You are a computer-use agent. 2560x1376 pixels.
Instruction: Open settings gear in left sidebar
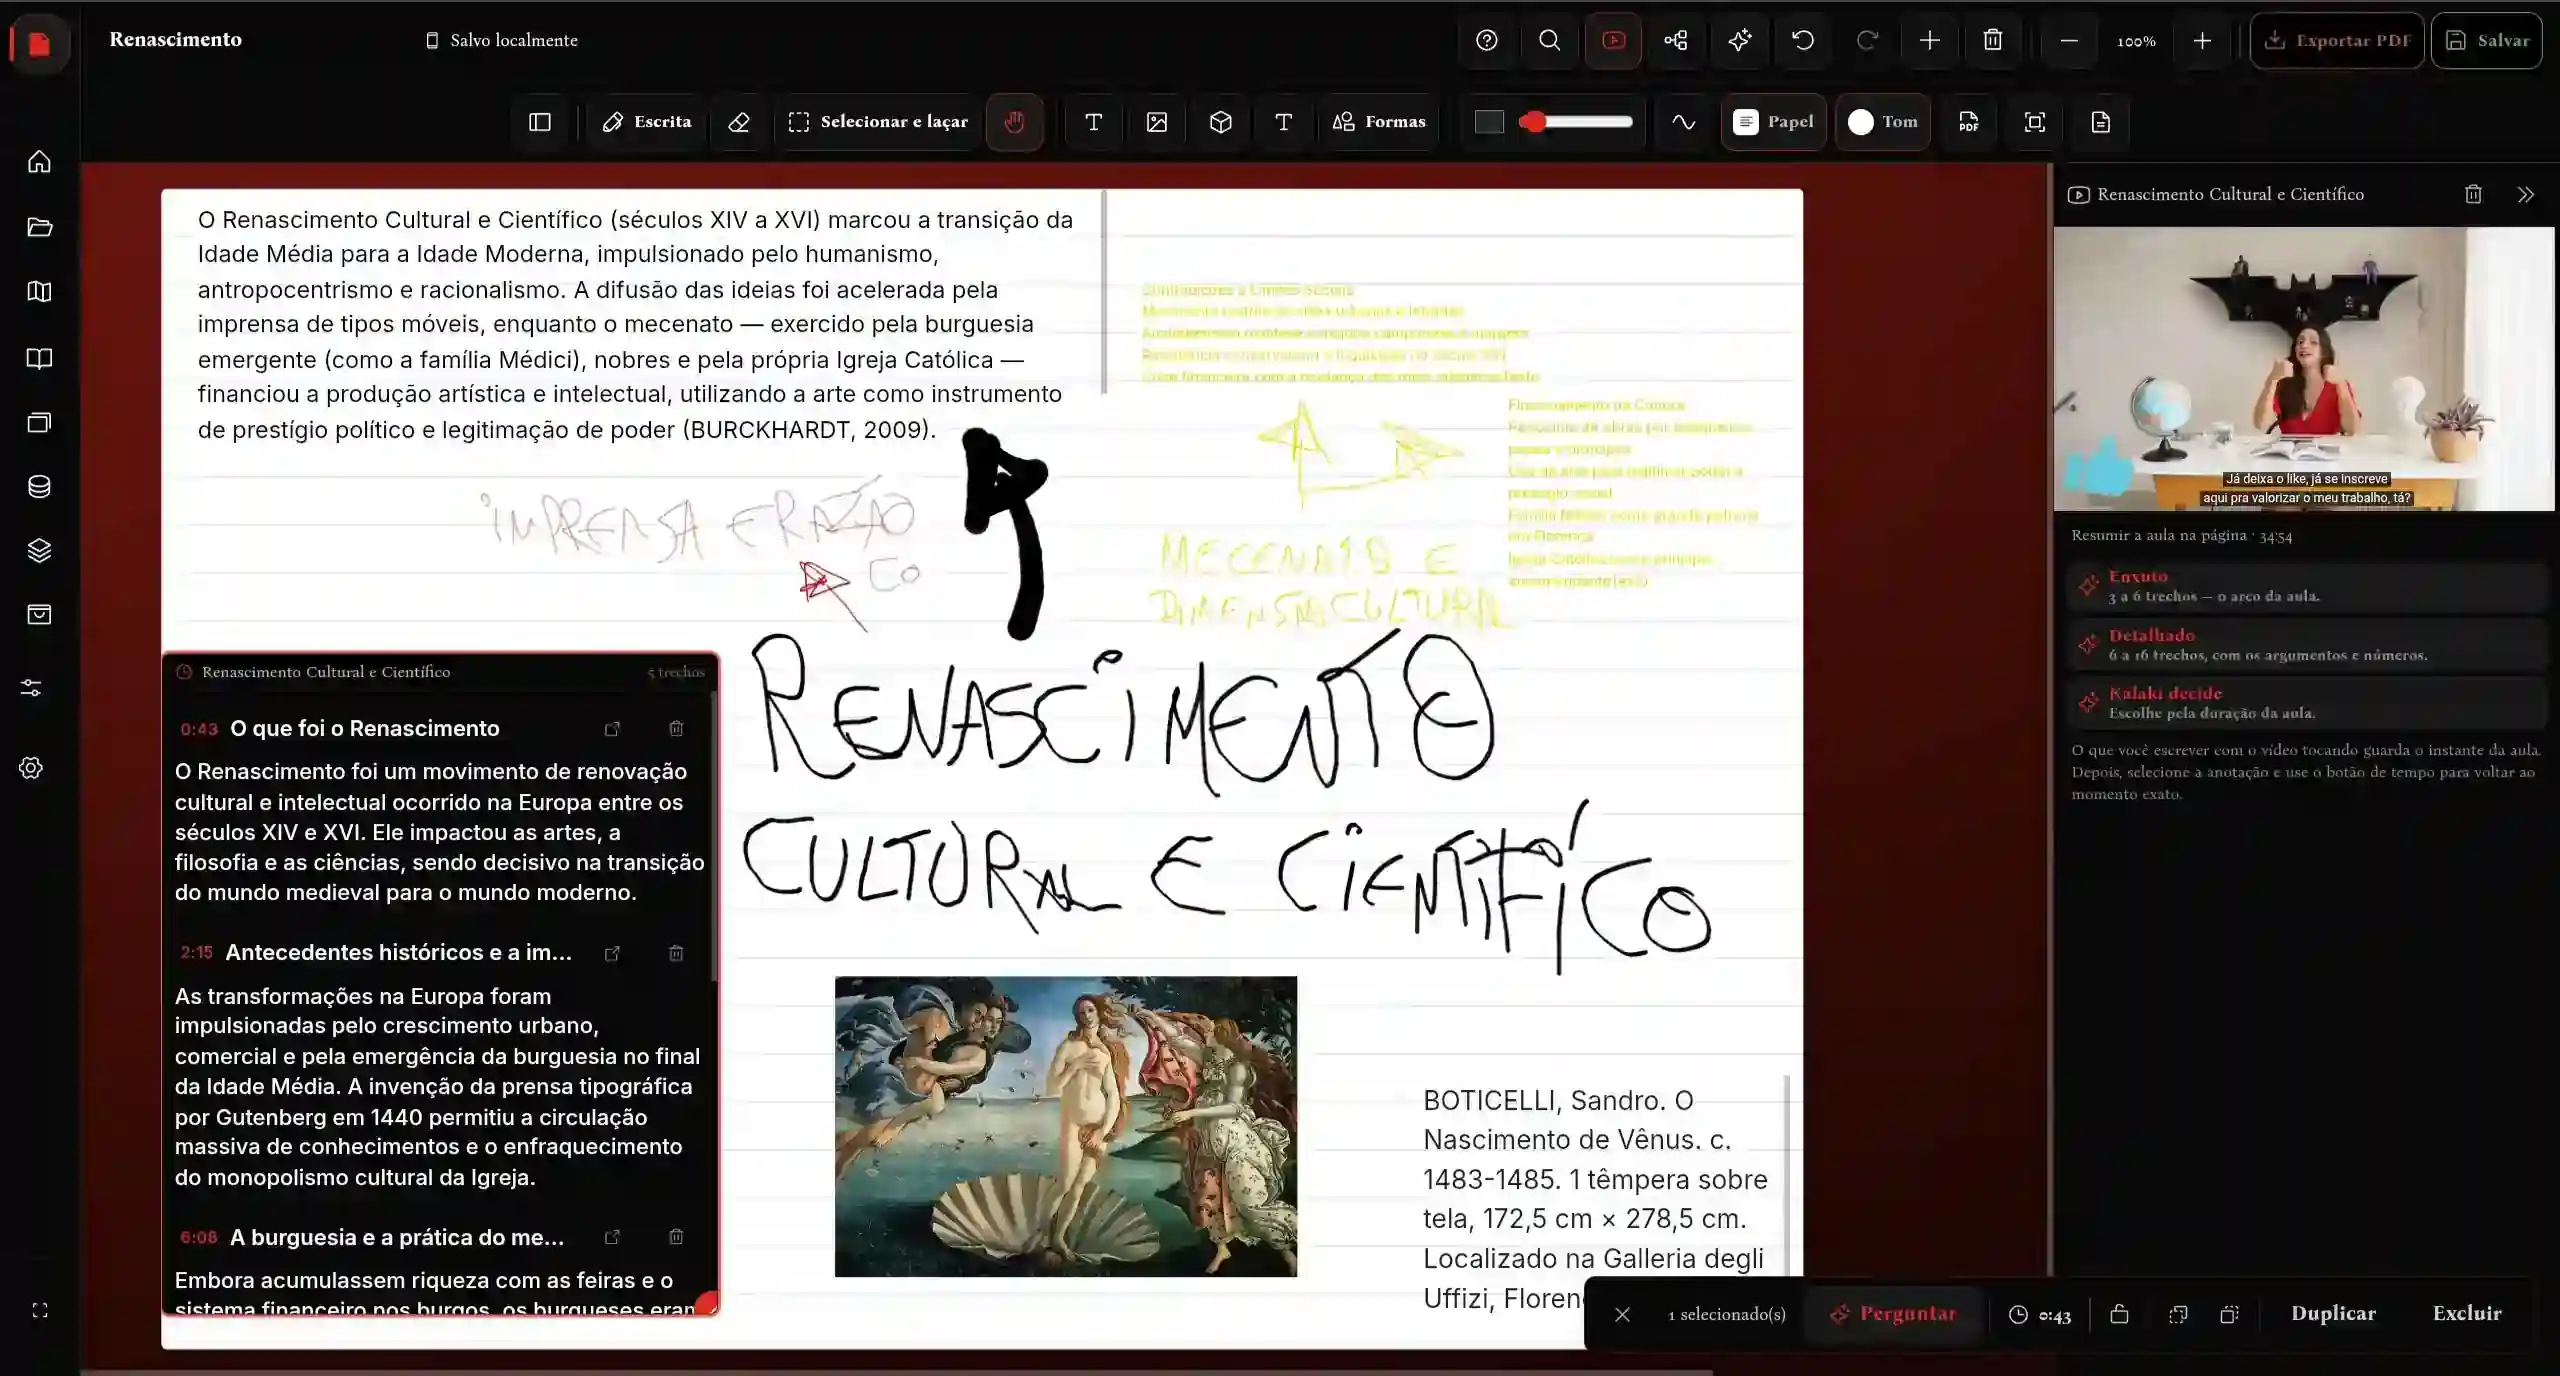click(x=31, y=768)
